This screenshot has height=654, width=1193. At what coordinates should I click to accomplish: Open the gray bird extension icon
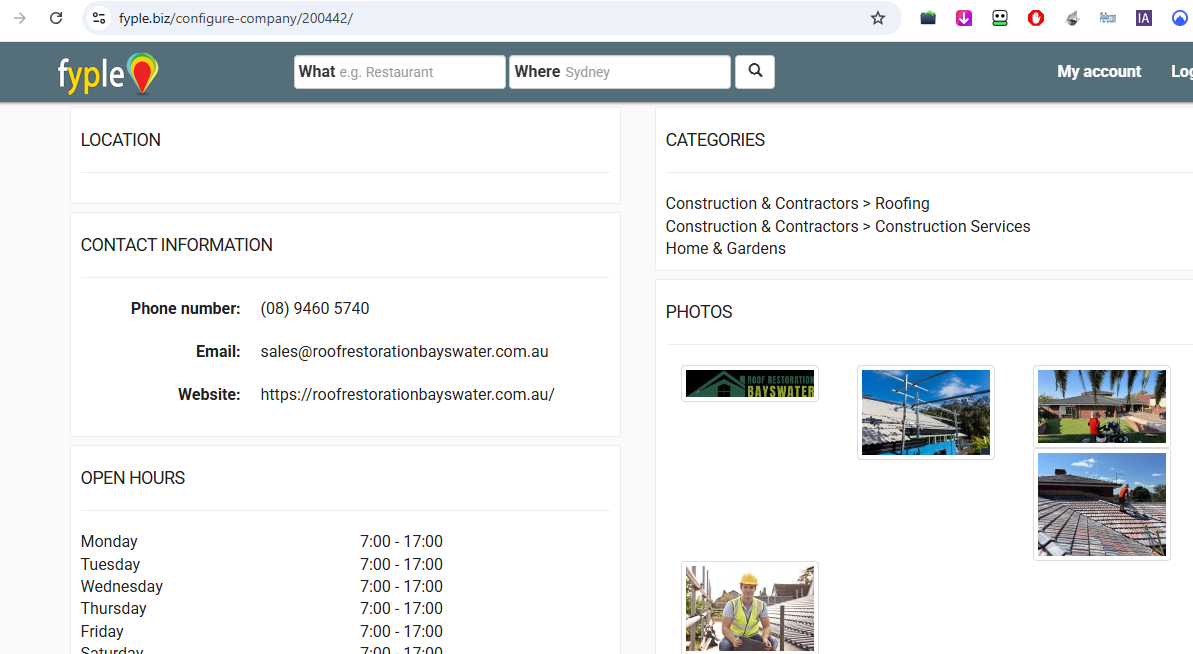click(x=1072, y=18)
